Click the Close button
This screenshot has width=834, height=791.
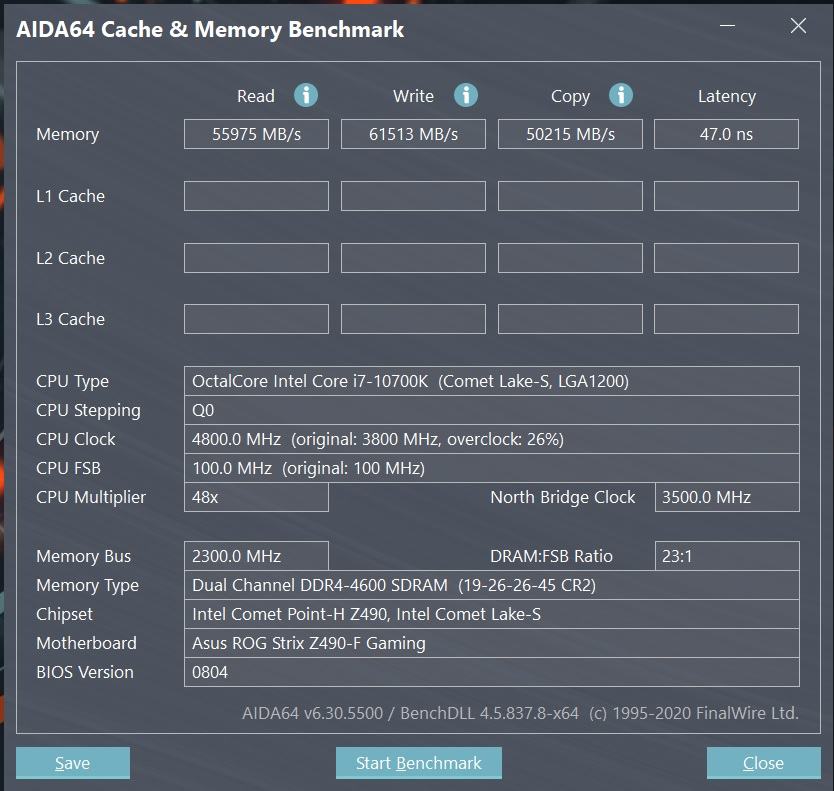(763, 763)
